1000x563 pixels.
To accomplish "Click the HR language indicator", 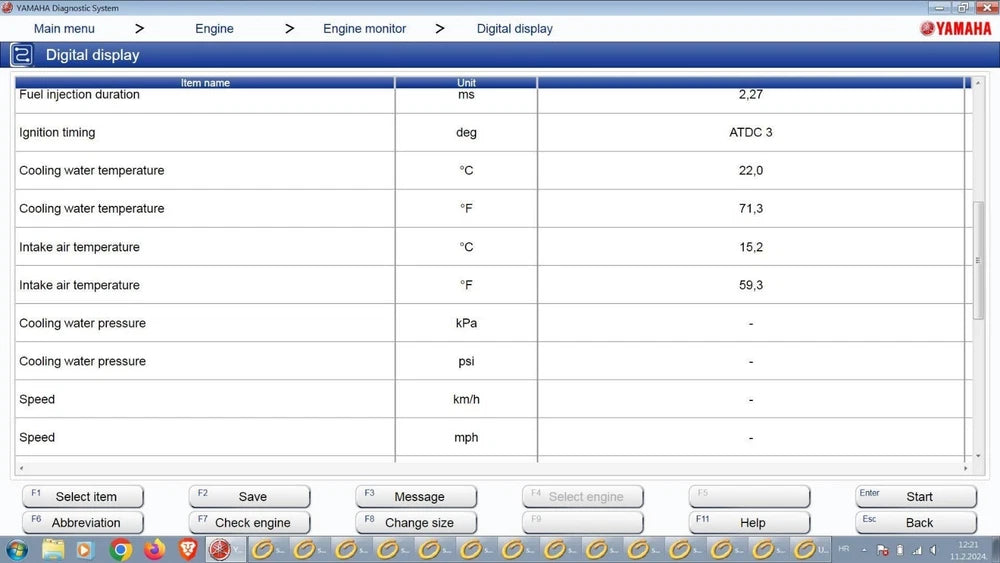I will point(844,549).
